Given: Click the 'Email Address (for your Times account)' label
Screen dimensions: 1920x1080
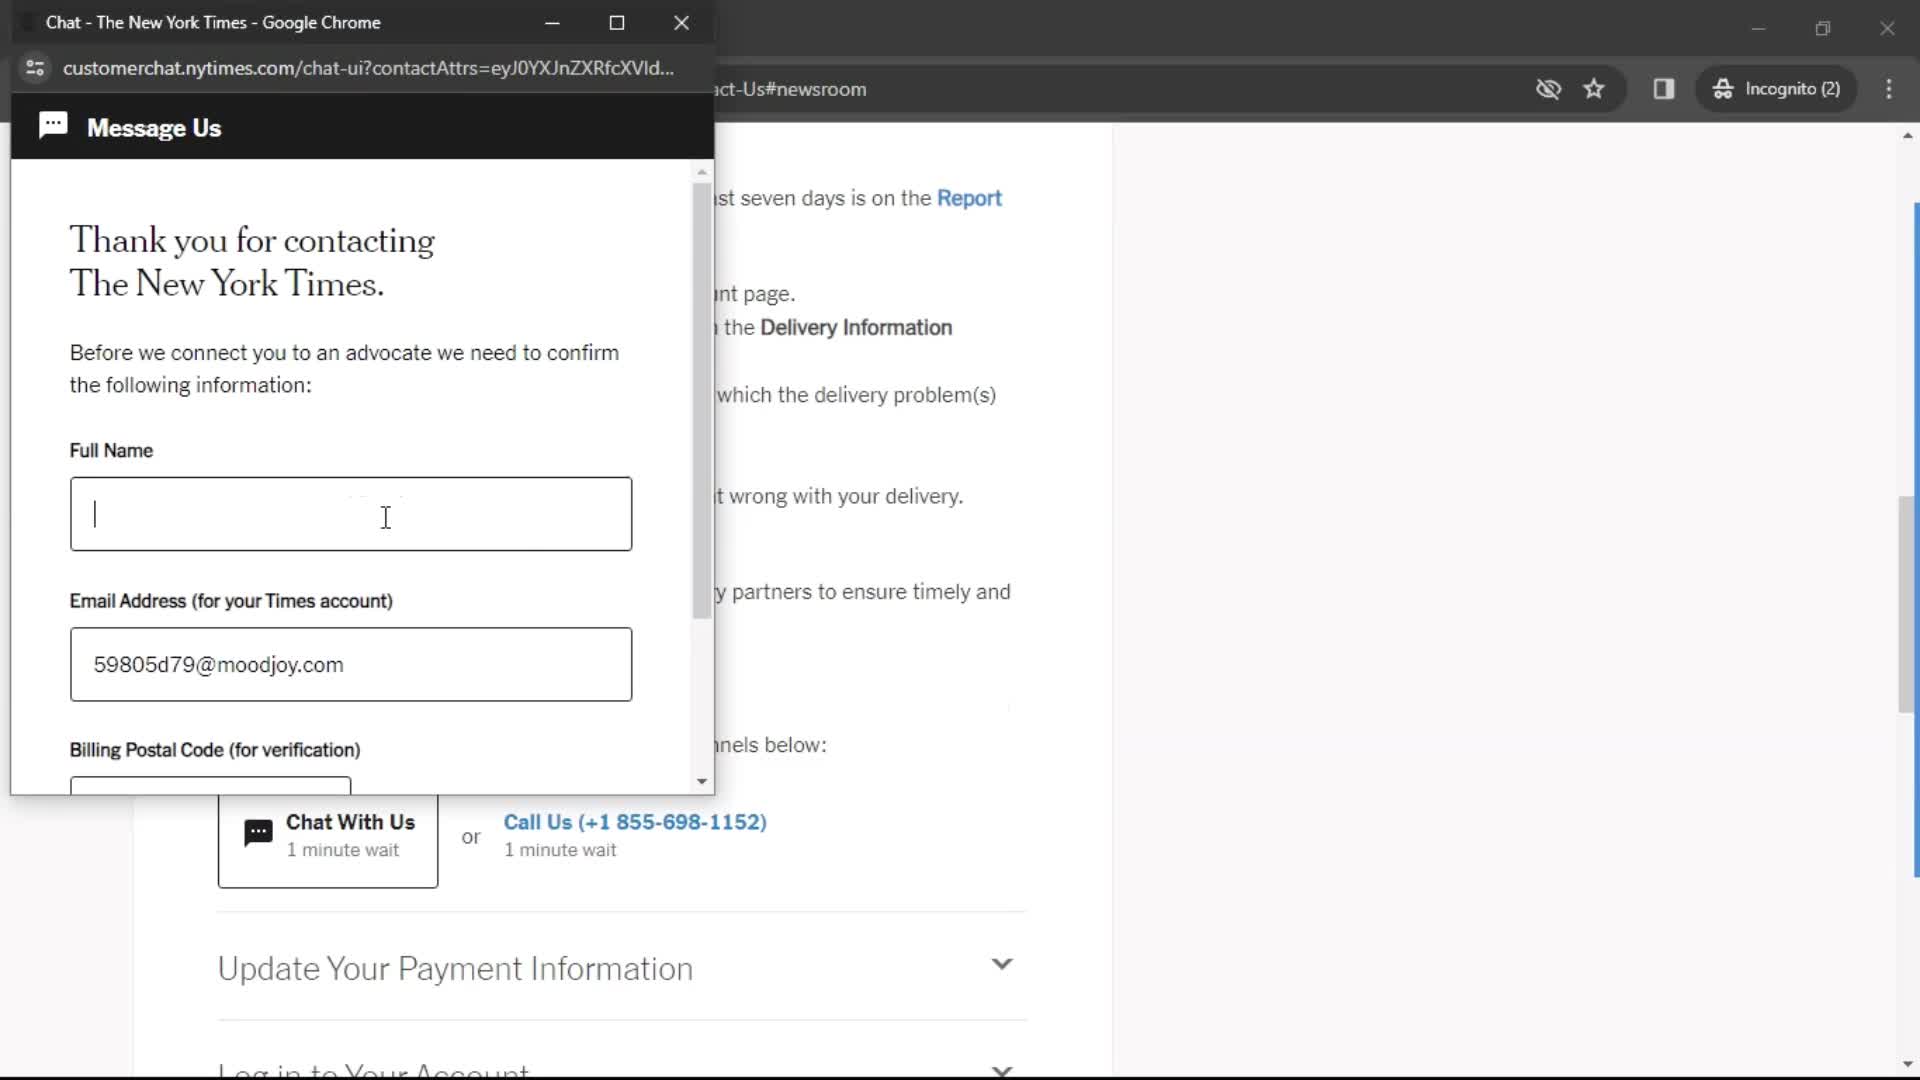Looking at the screenshot, I should pos(231,601).
